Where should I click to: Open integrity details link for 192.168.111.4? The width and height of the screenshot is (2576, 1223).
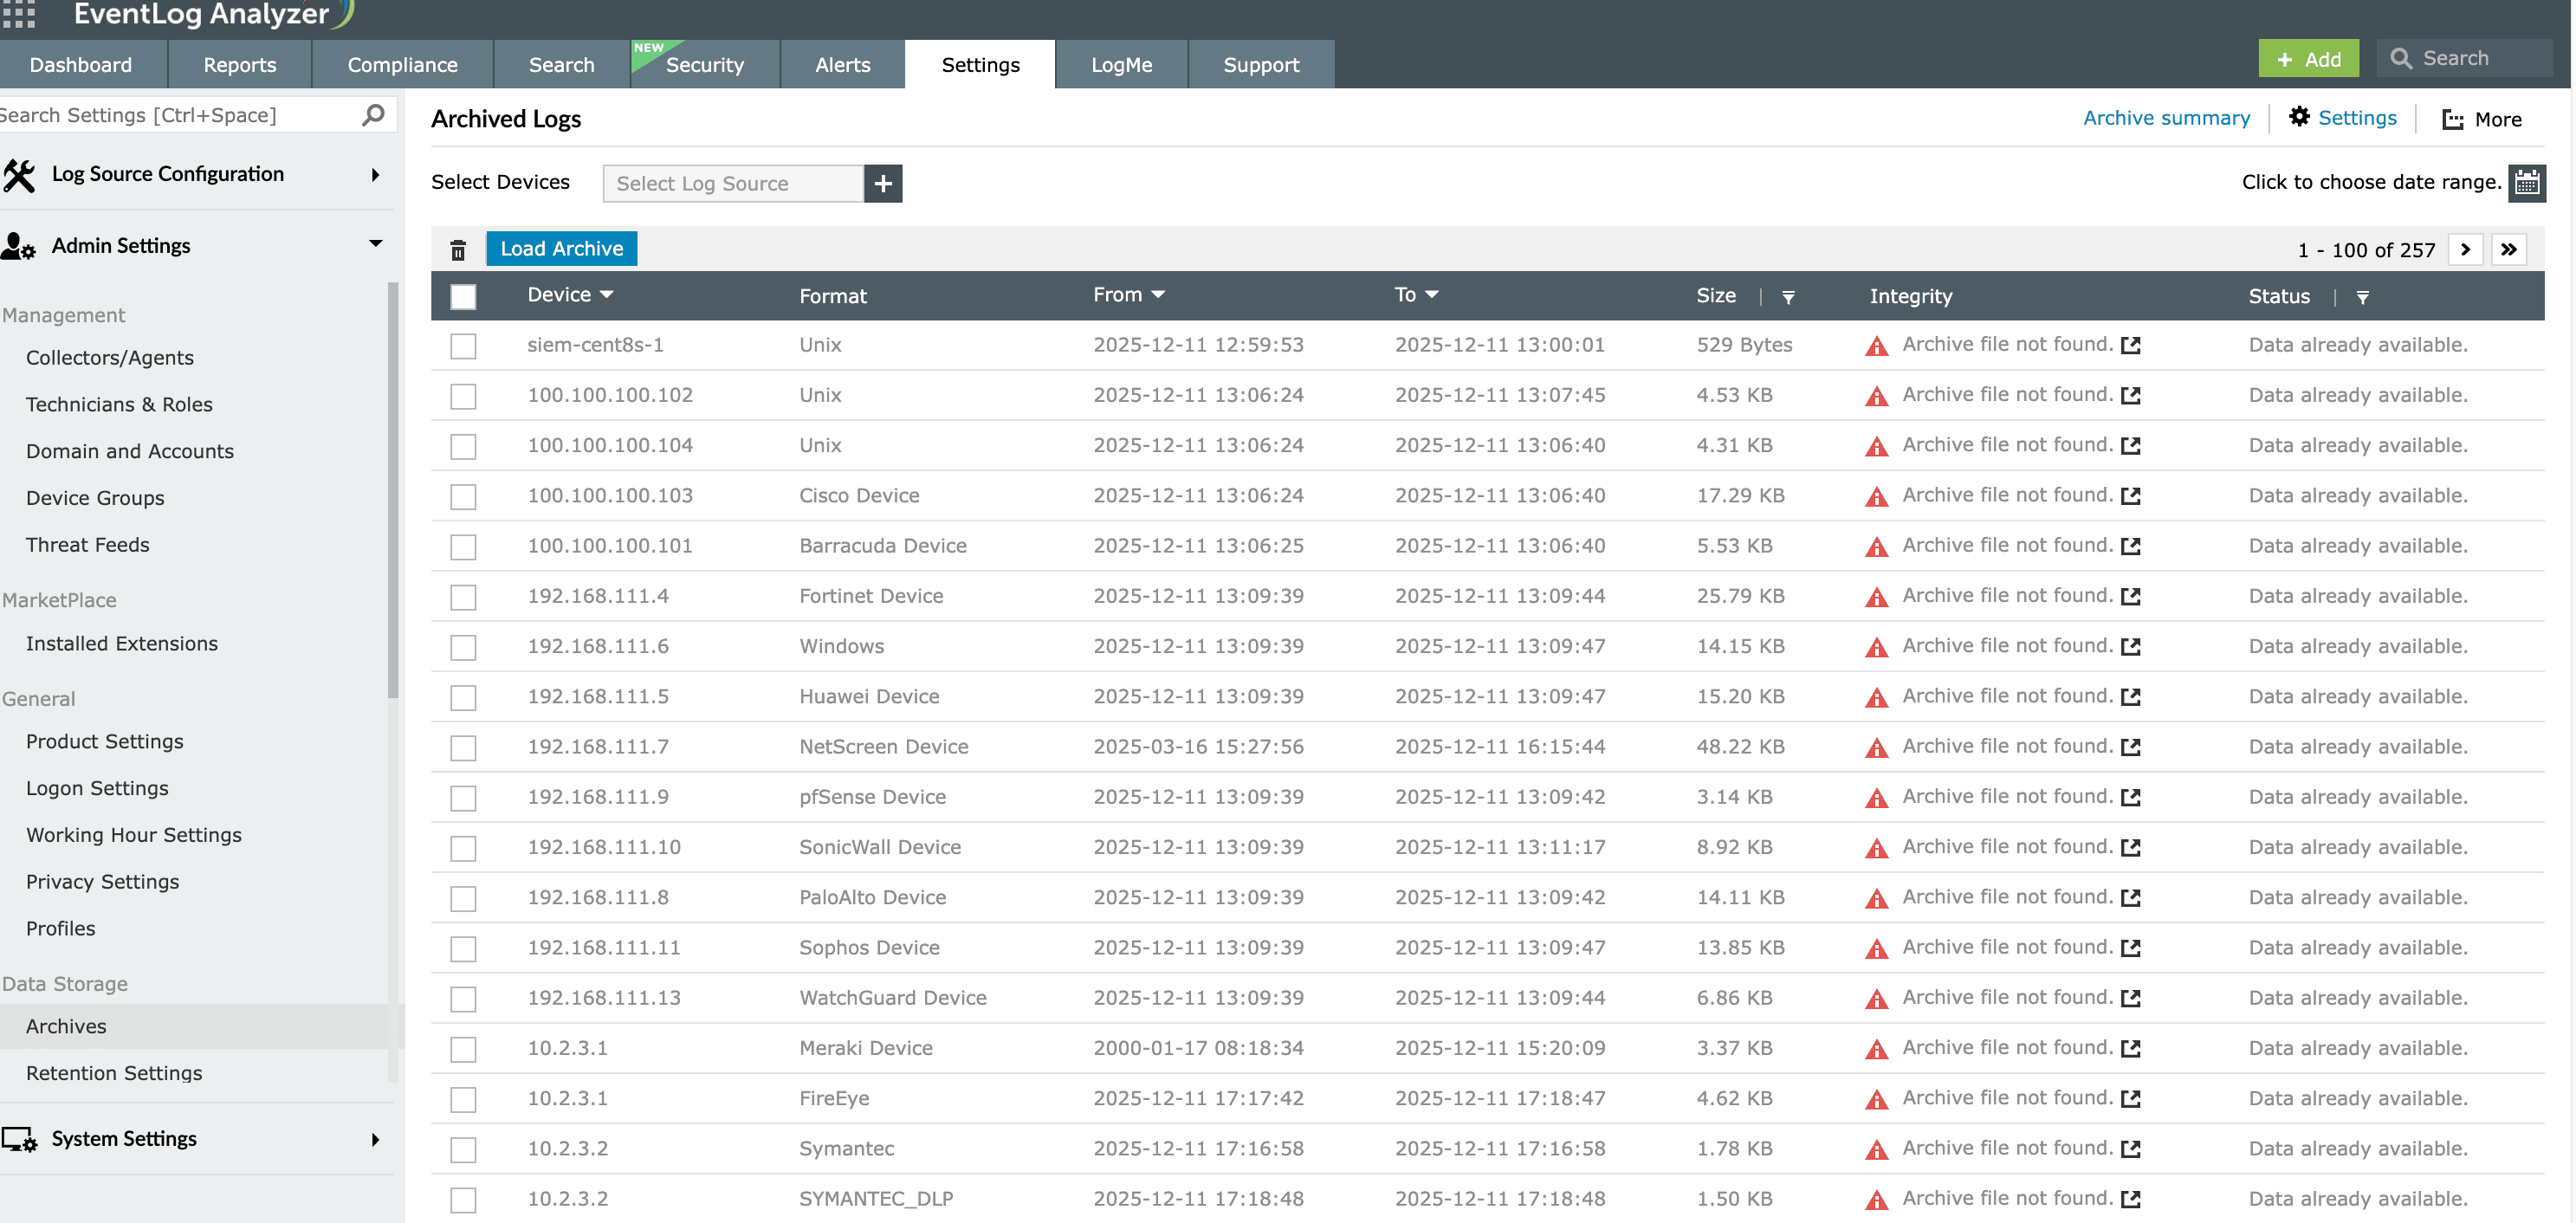coord(2131,596)
